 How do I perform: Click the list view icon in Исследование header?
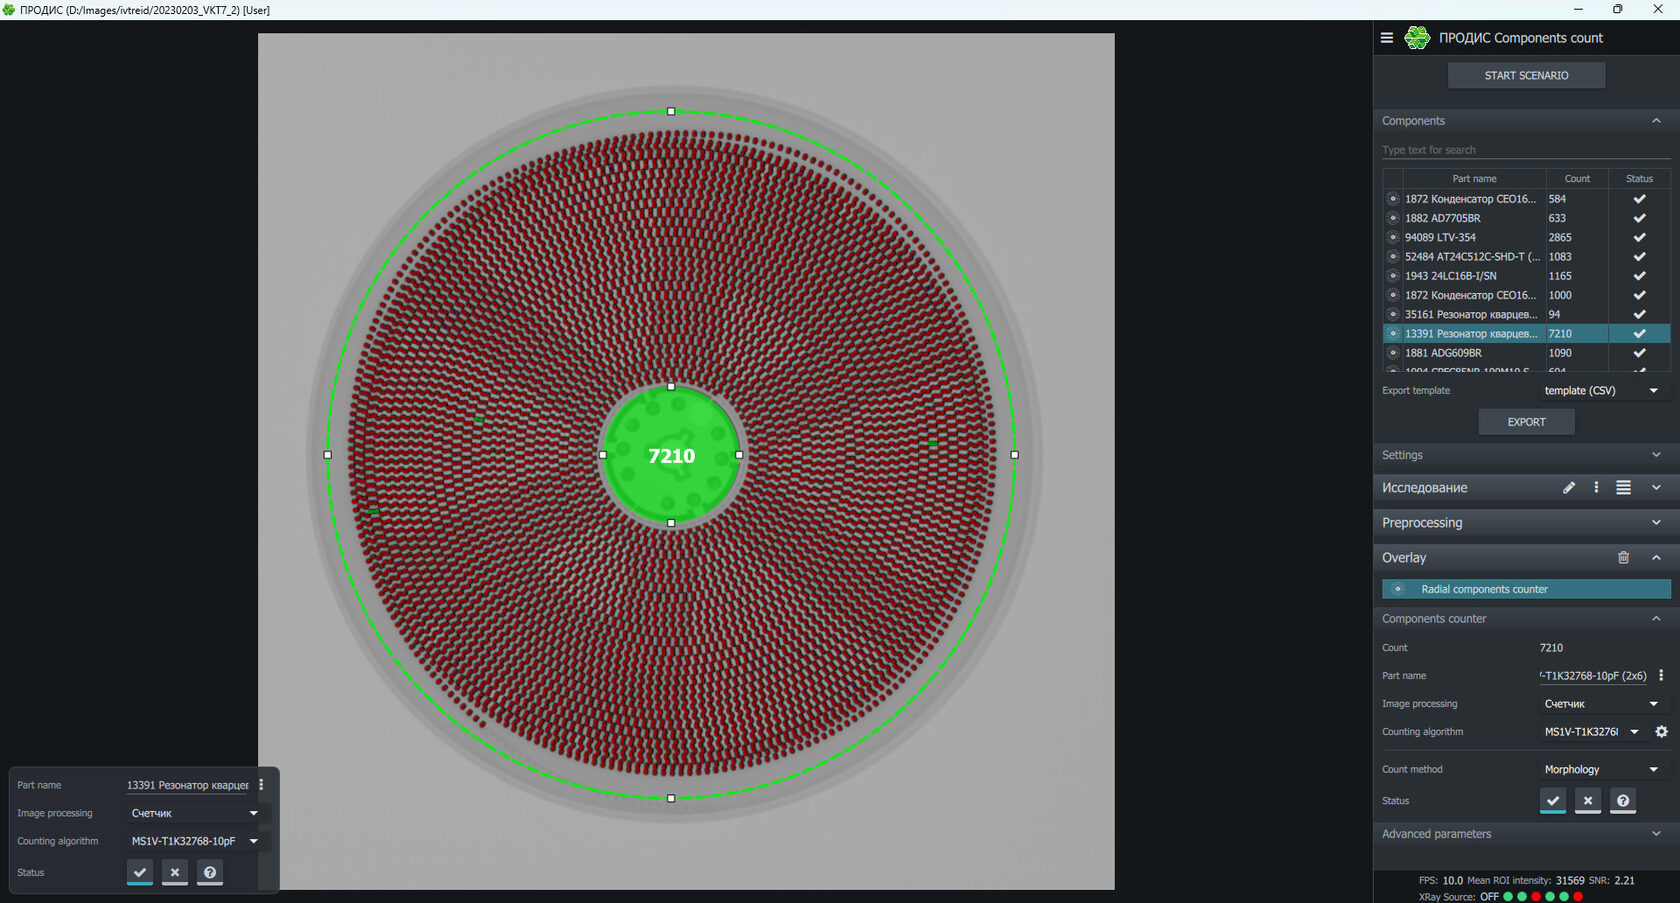coord(1622,488)
